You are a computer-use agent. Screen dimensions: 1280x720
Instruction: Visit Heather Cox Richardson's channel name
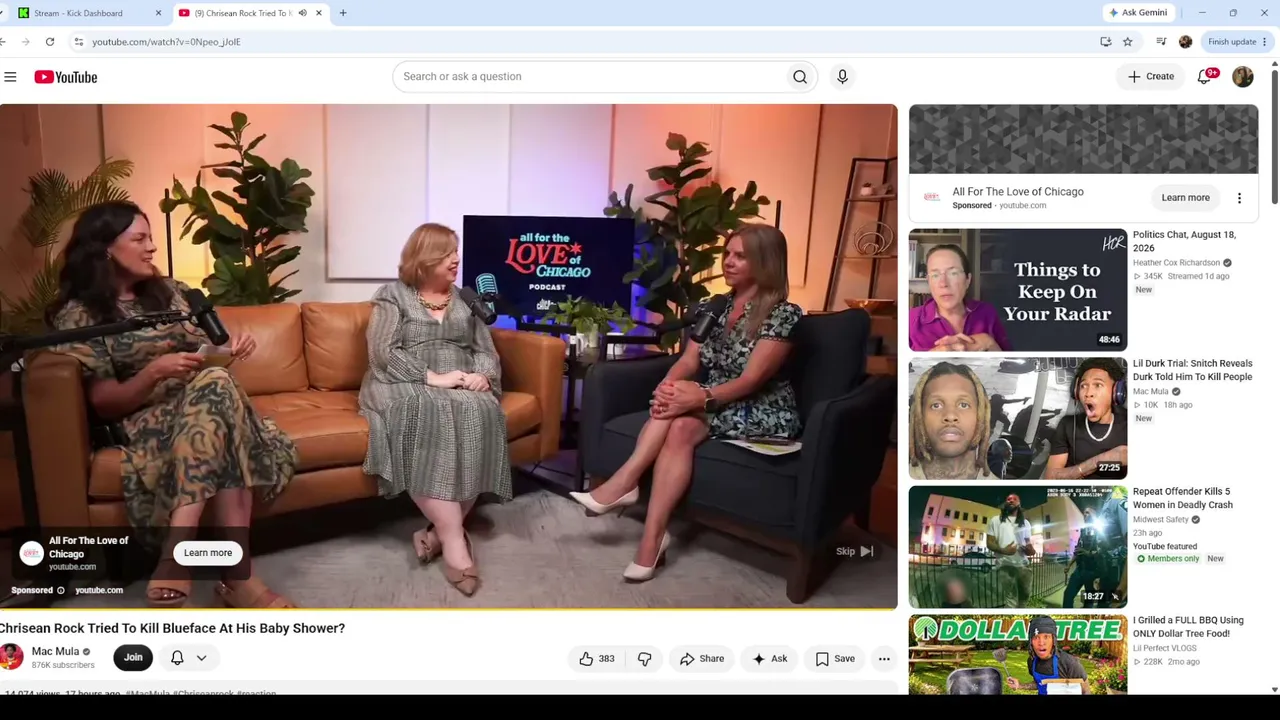click(x=1176, y=263)
